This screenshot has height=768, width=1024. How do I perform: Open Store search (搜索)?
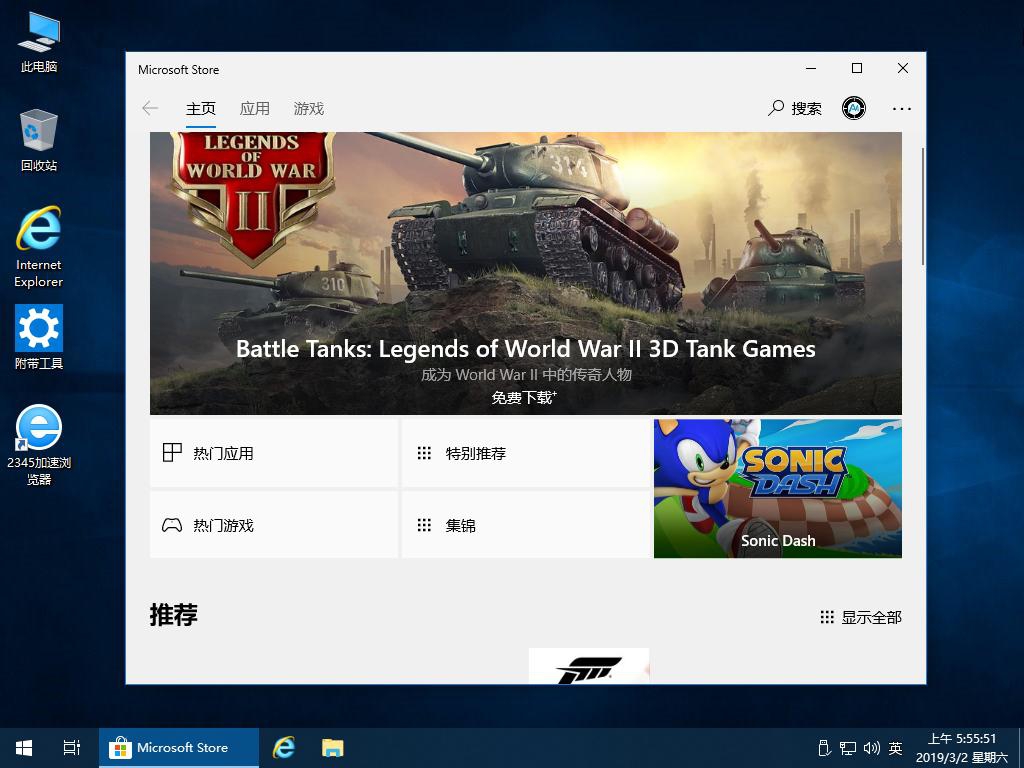(795, 108)
